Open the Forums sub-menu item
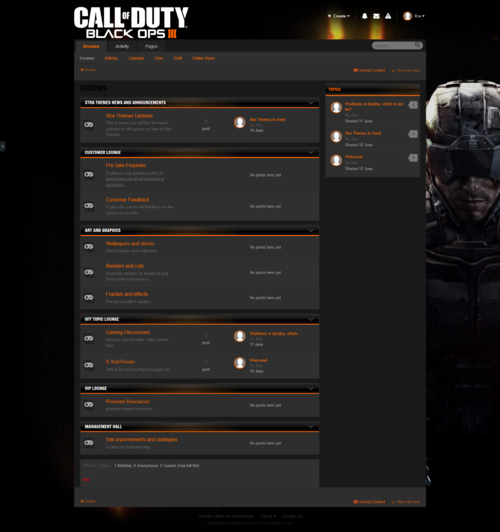Screen dimensions: 500x532 [x=87, y=58]
